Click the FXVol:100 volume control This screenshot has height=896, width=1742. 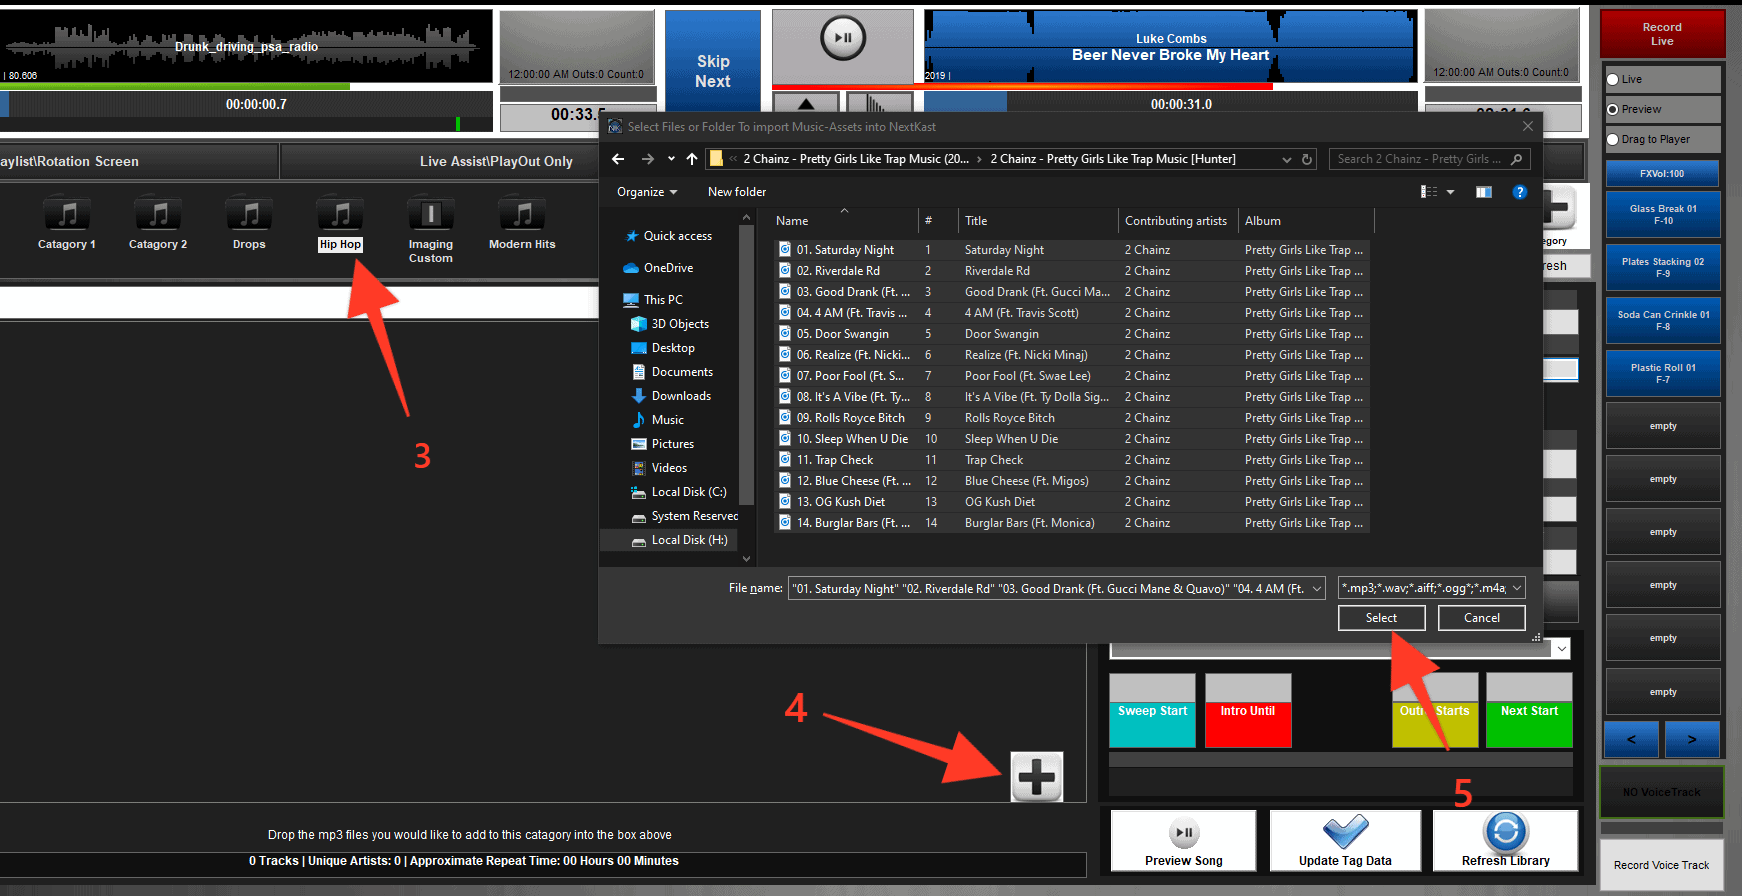pyautogui.click(x=1661, y=174)
